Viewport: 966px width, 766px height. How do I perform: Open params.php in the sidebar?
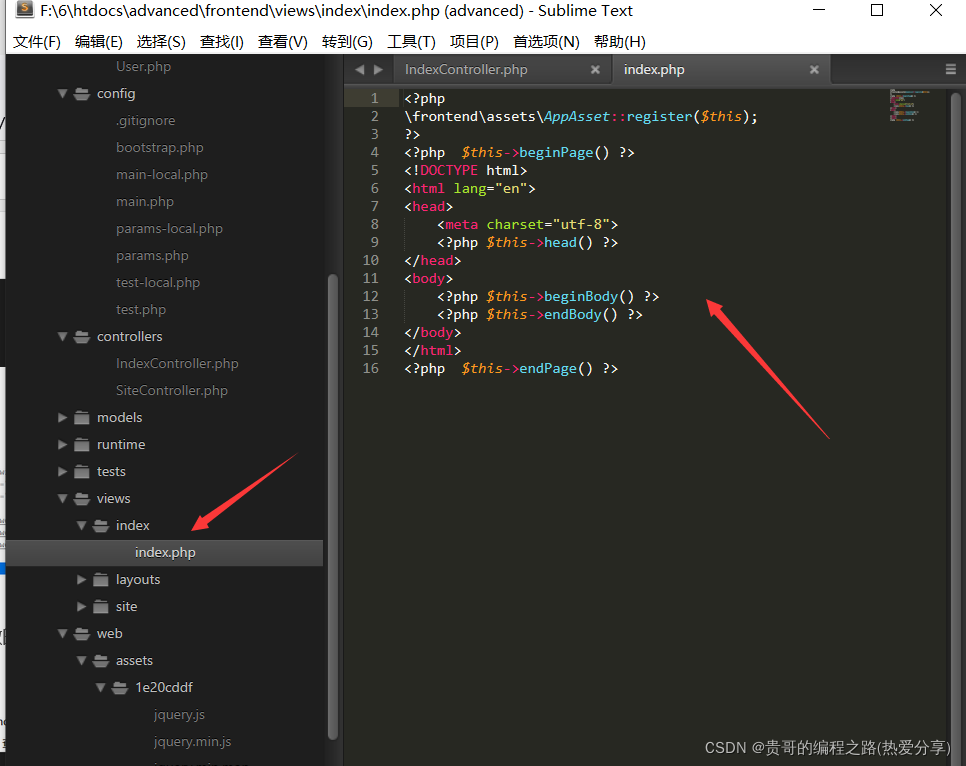[152, 256]
